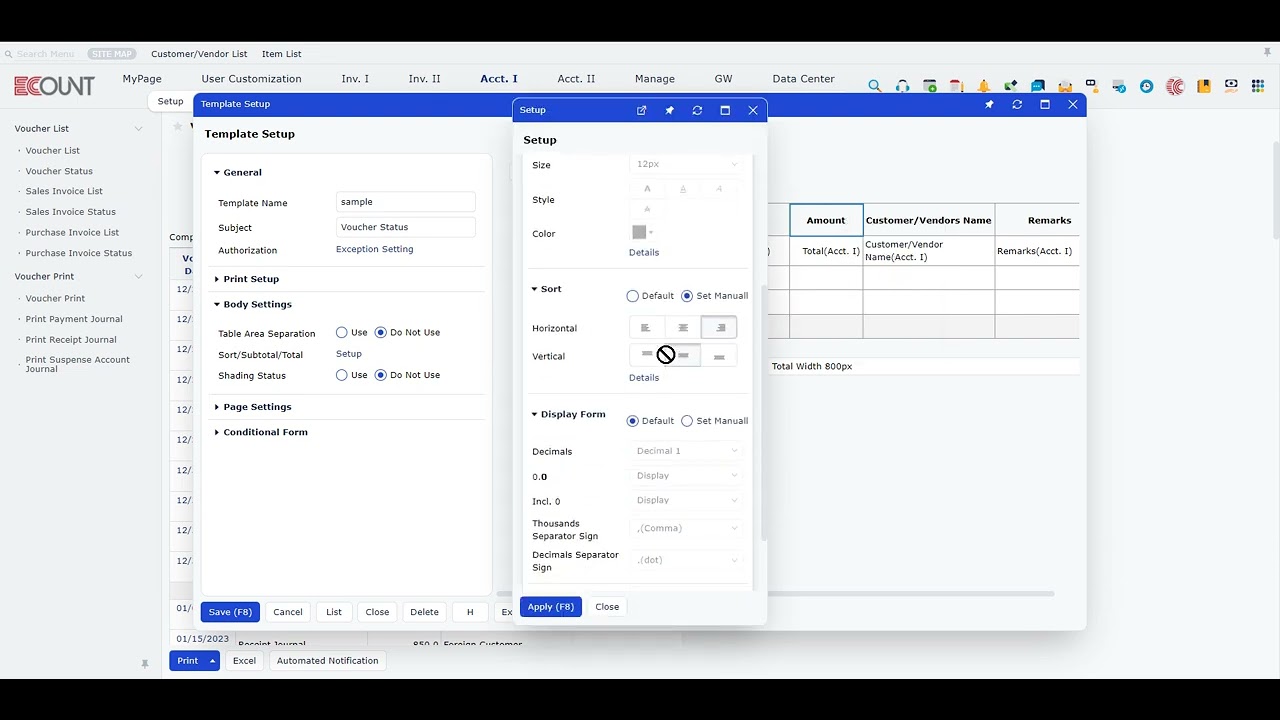Pop out the Setup dialog in a new window
This screenshot has width=1280, height=720.
tap(641, 110)
